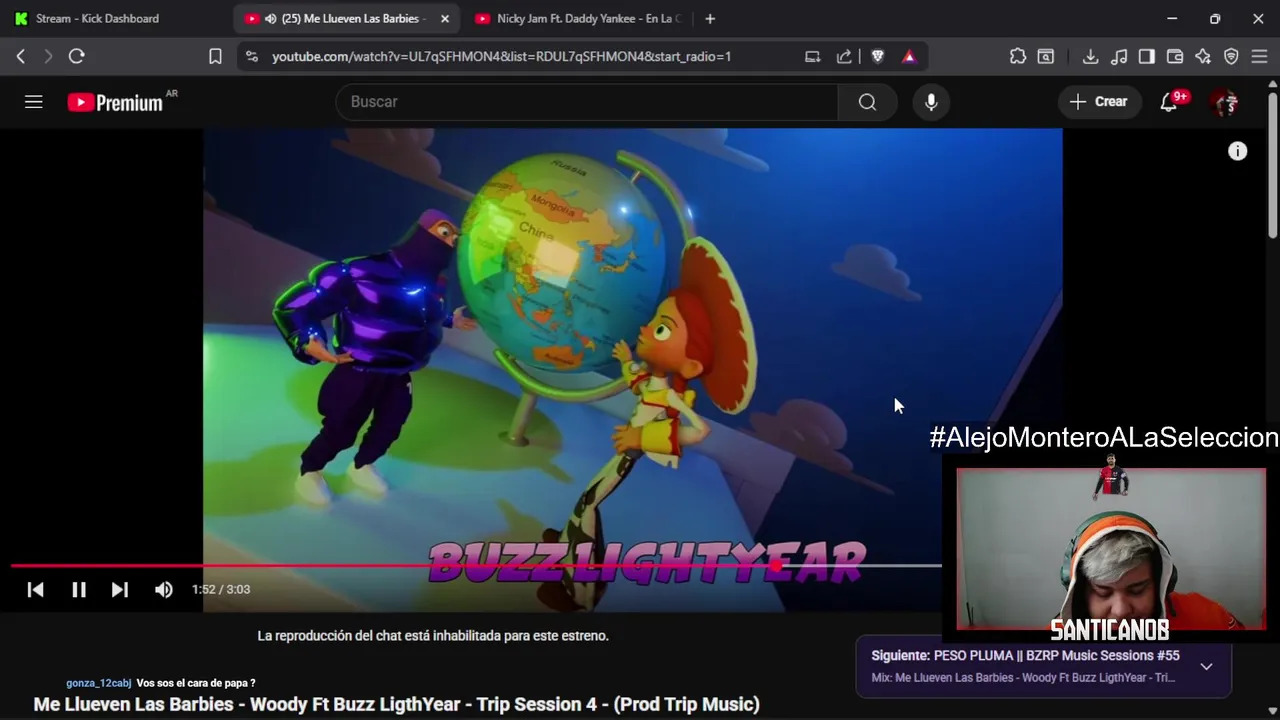Screen dimensions: 1280x720
Task: Open a new browser tab
Action: tap(710, 18)
